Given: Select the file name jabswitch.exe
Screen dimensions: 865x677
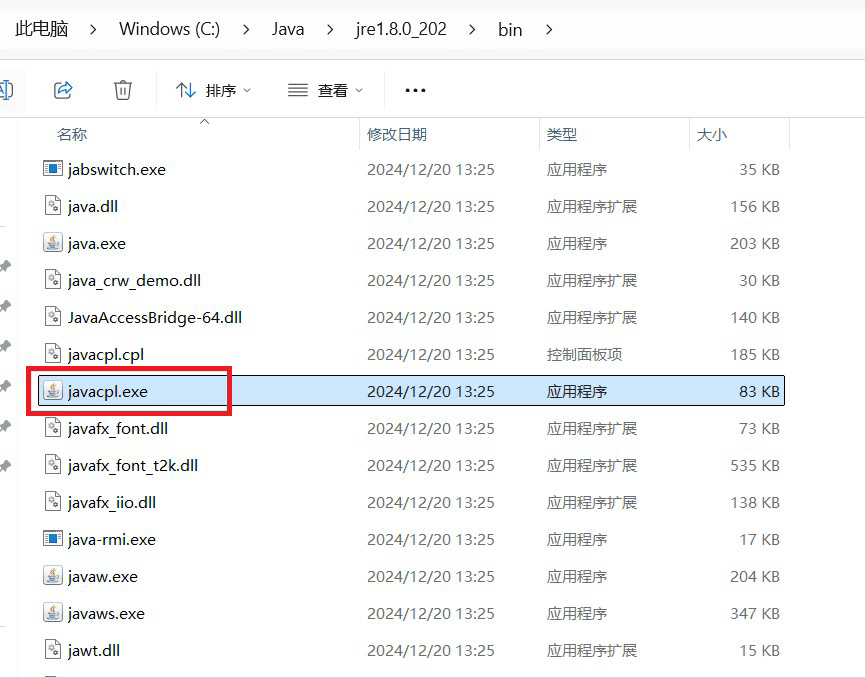Looking at the screenshot, I should [116, 169].
